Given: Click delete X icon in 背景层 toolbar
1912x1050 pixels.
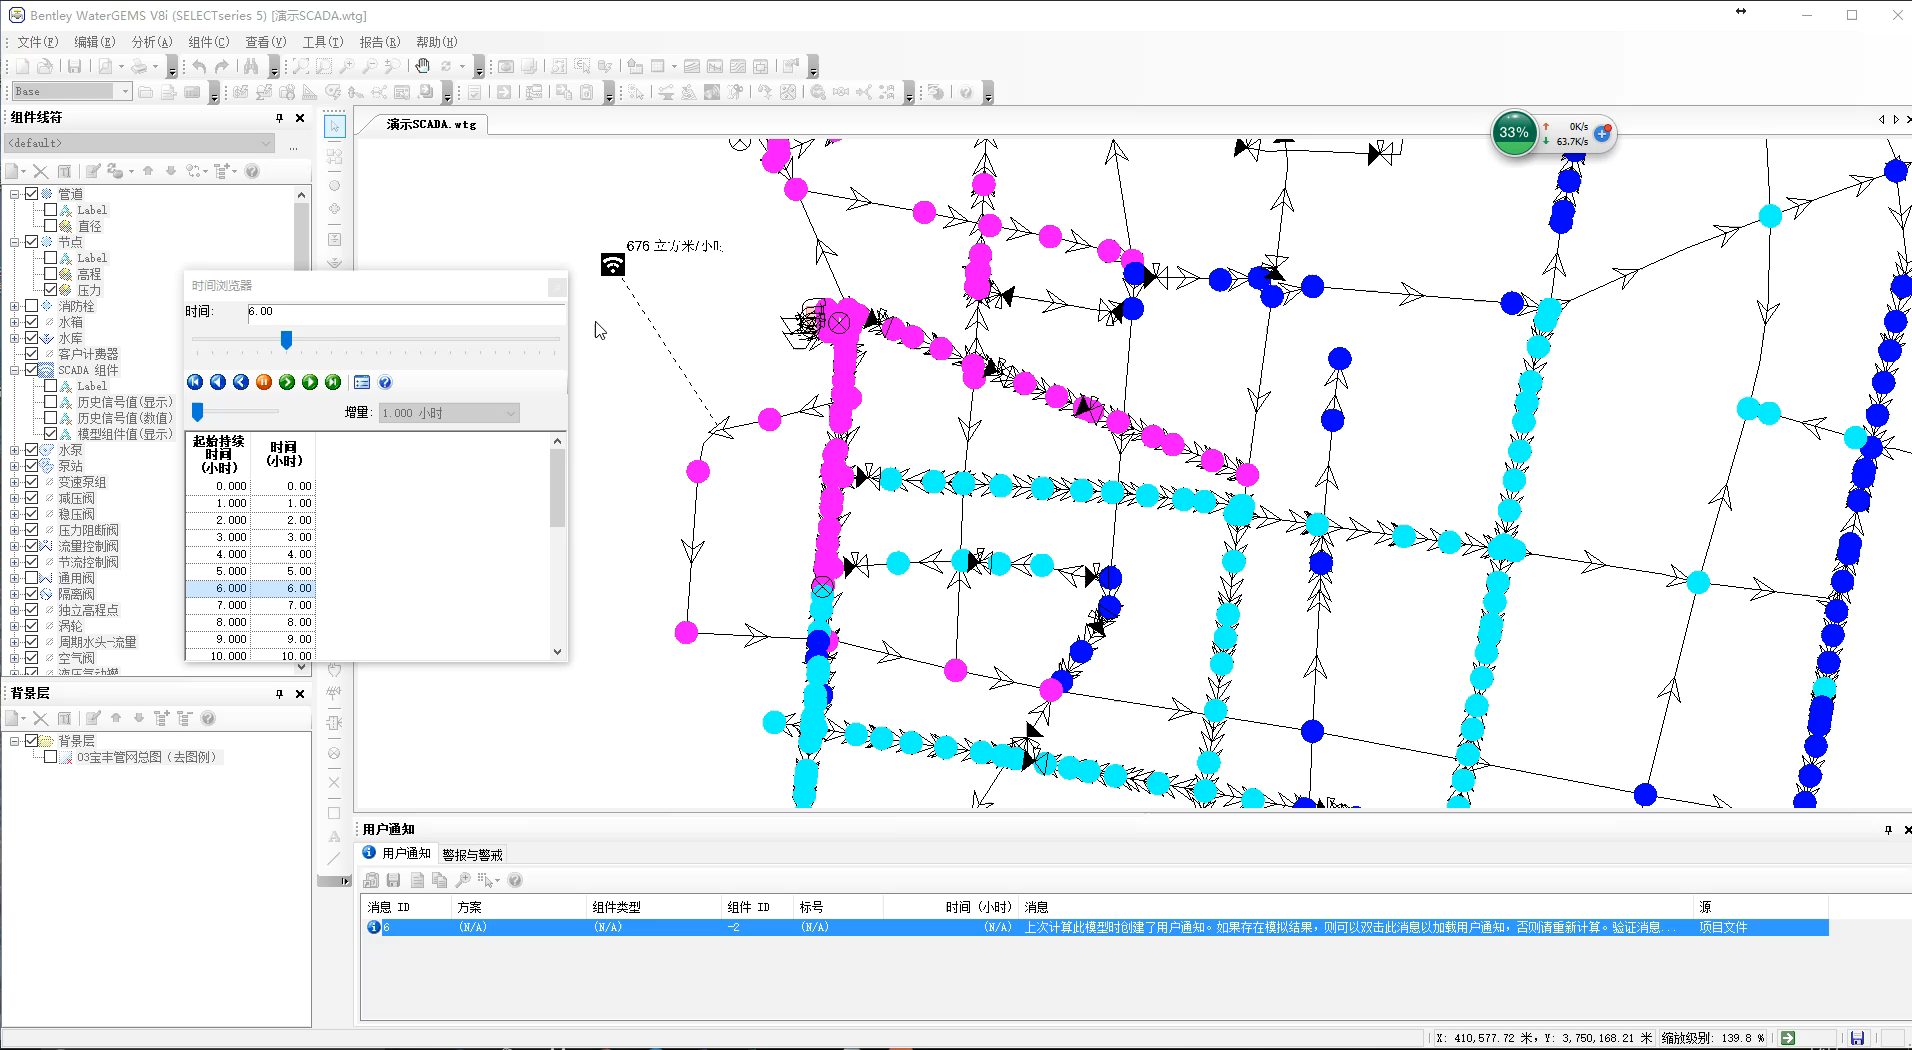Looking at the screenshot, I should click(x=41, y=718).
